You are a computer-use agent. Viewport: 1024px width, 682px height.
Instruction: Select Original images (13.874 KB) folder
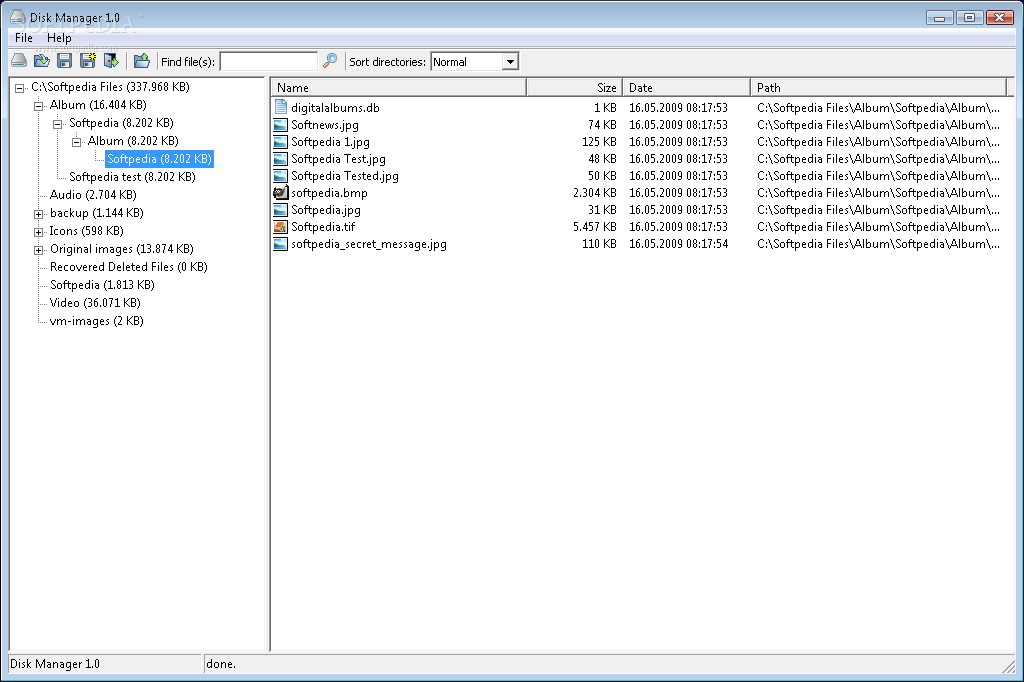coord(121,249)
